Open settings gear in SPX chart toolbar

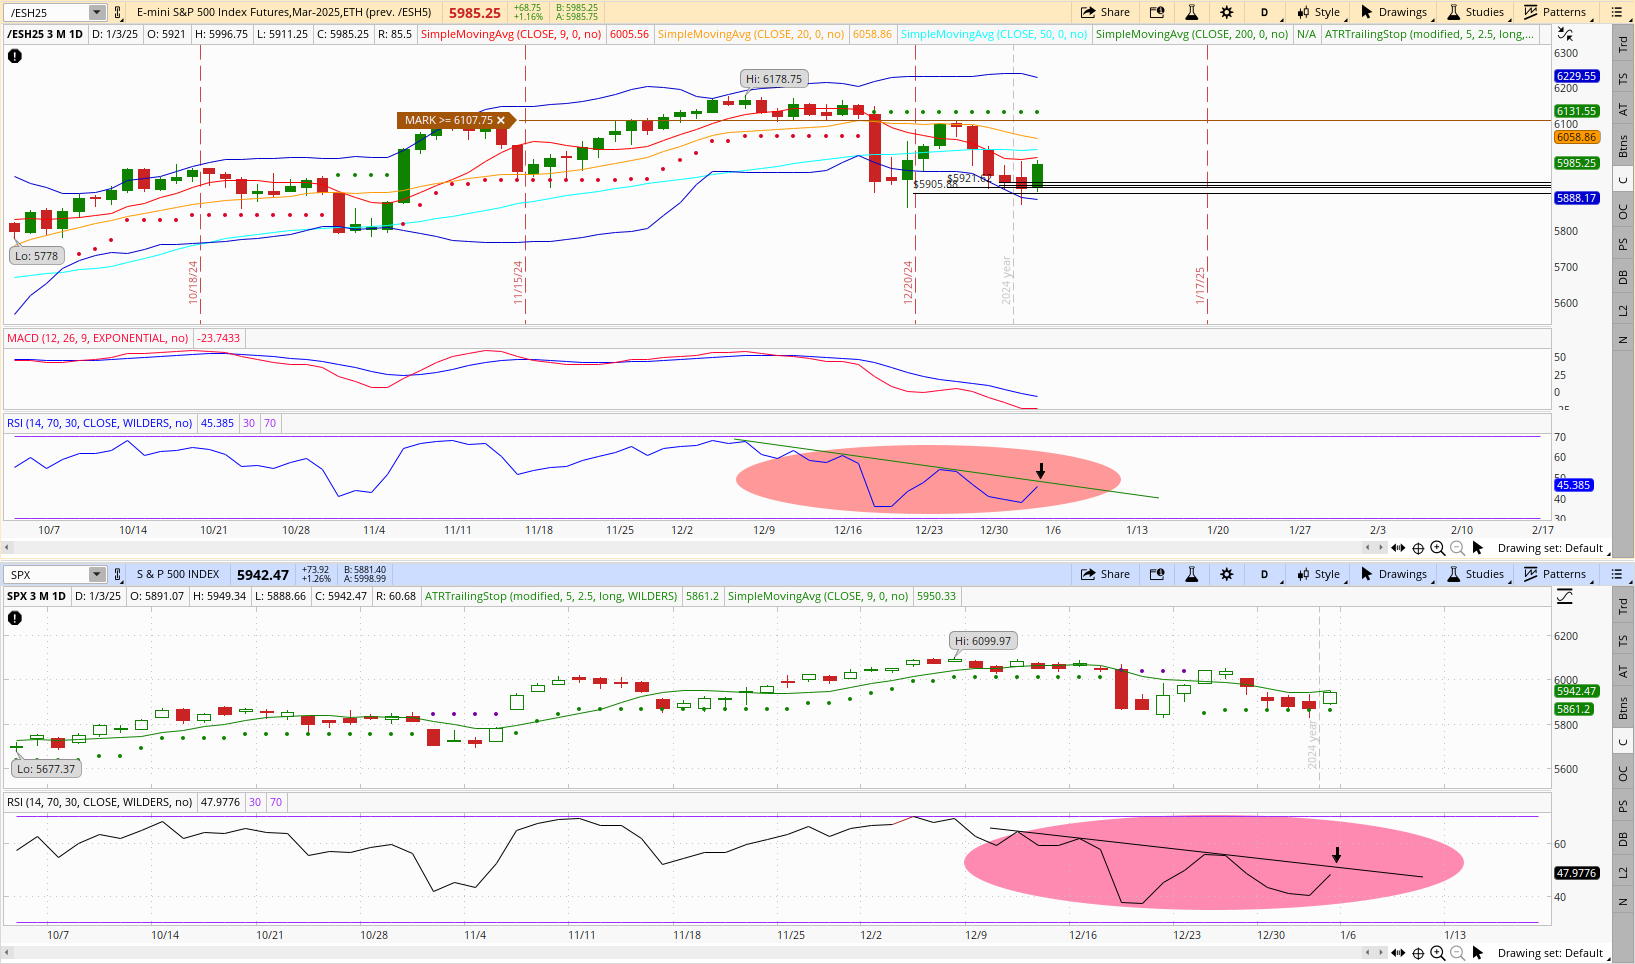[1227, 574]
